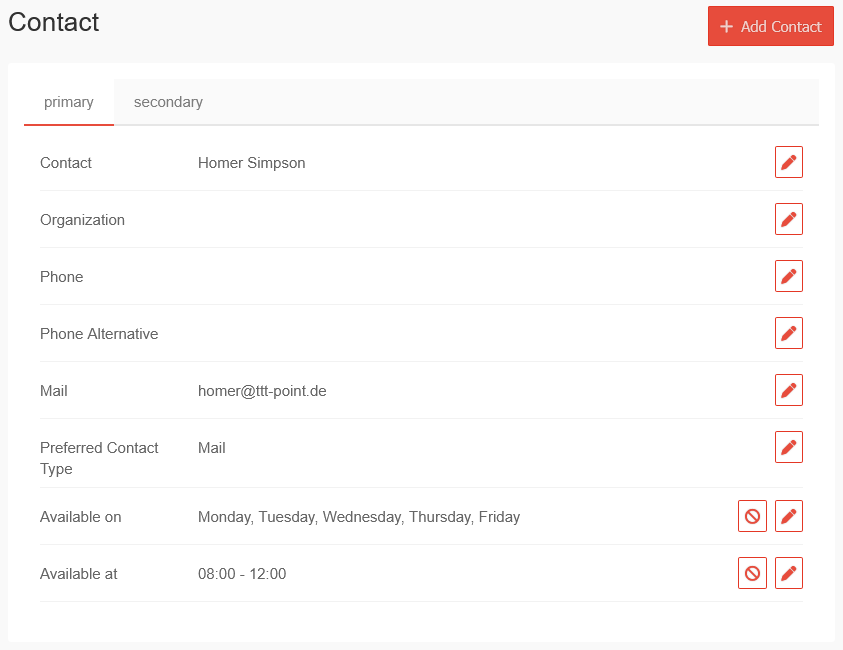Edit the Available at time range

point(788,573)
